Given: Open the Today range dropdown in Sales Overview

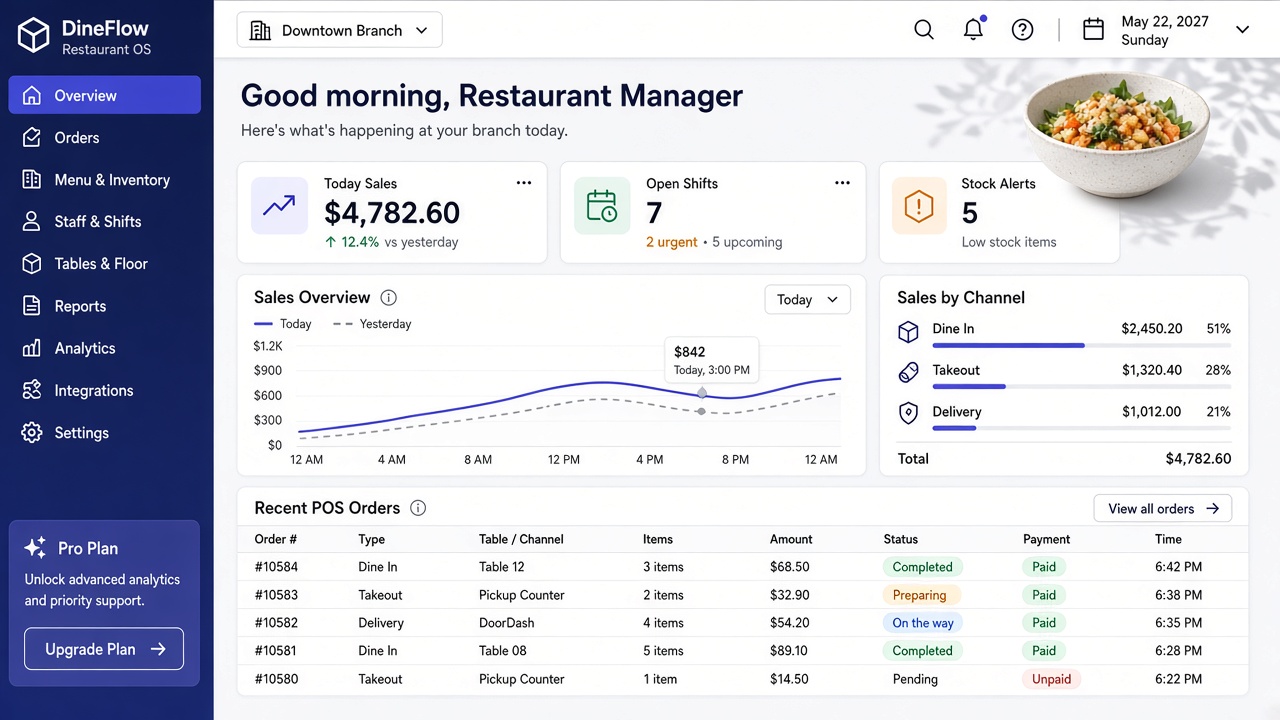Looking at the screenshot, I should pos(807,300).
